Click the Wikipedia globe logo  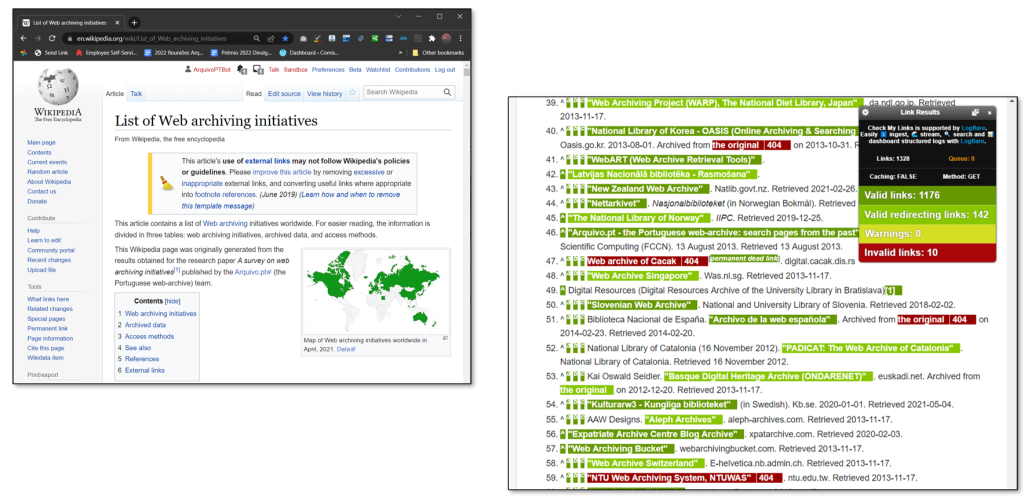point(57,86)
